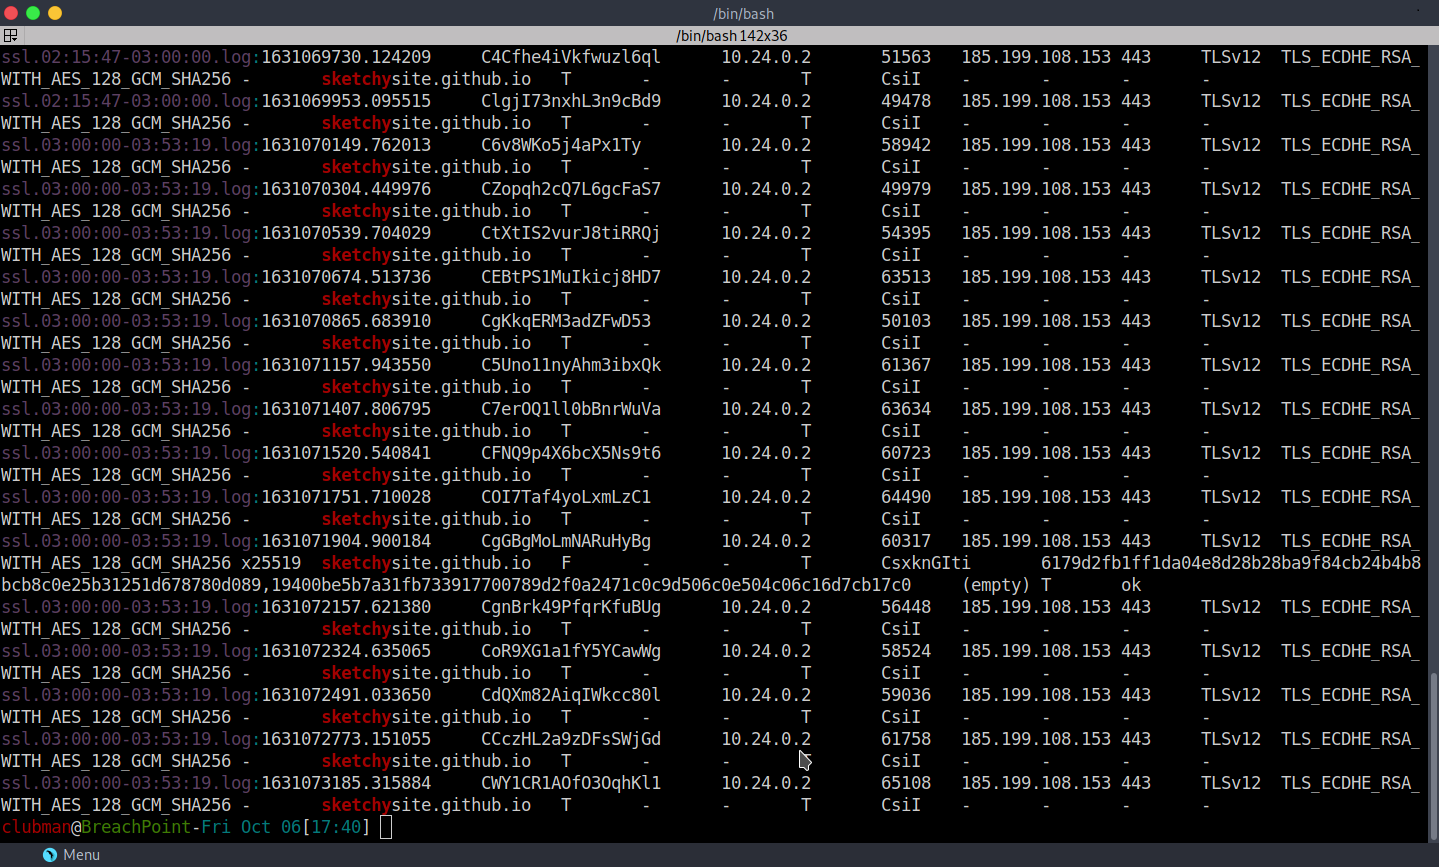Click timestamp 1631071407.806795

point(346,409)
